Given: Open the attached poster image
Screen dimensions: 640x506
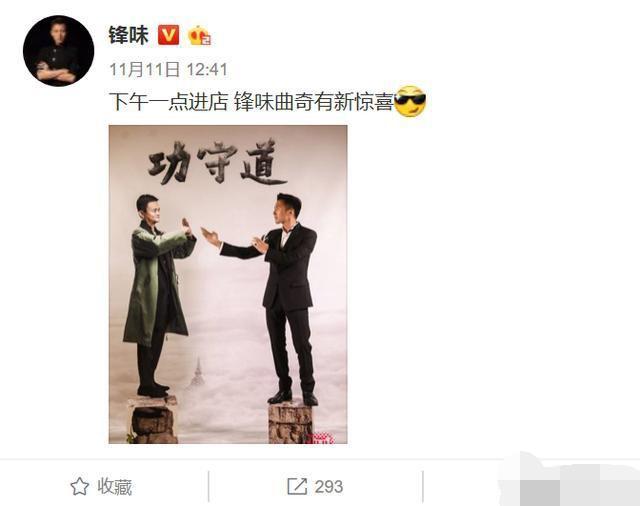Looking at the screenshot, I should (x=228, y=284).
